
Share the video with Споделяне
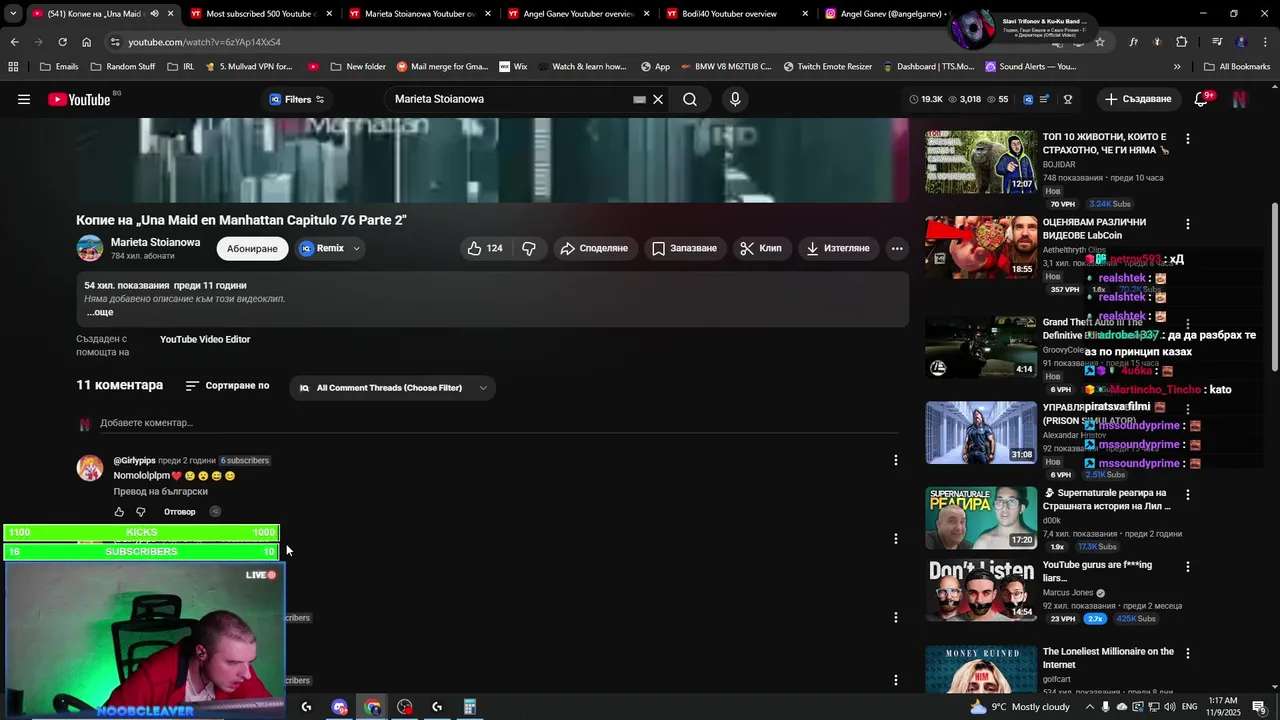[x=594, y=248]
